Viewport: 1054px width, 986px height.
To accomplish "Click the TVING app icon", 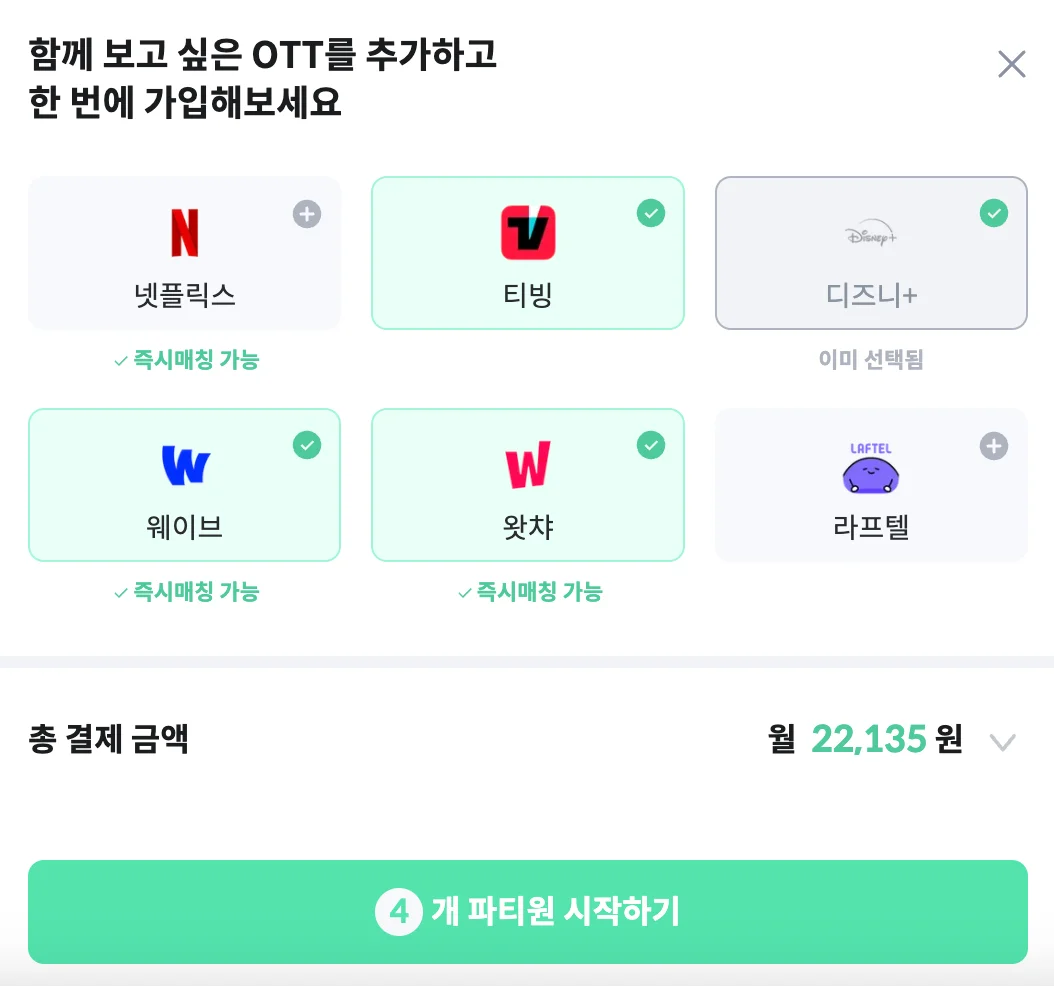I will pyautogui.click(x=528, y=232).
